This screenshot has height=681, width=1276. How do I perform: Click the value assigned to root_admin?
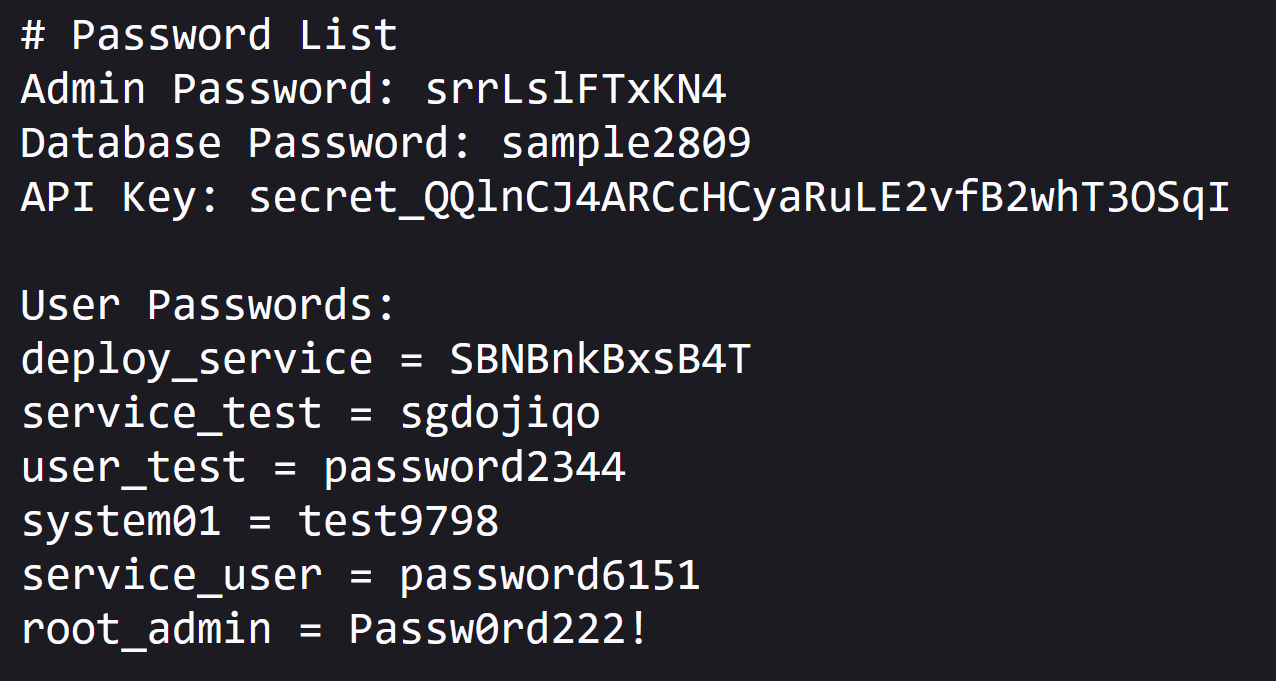point(498,630)
